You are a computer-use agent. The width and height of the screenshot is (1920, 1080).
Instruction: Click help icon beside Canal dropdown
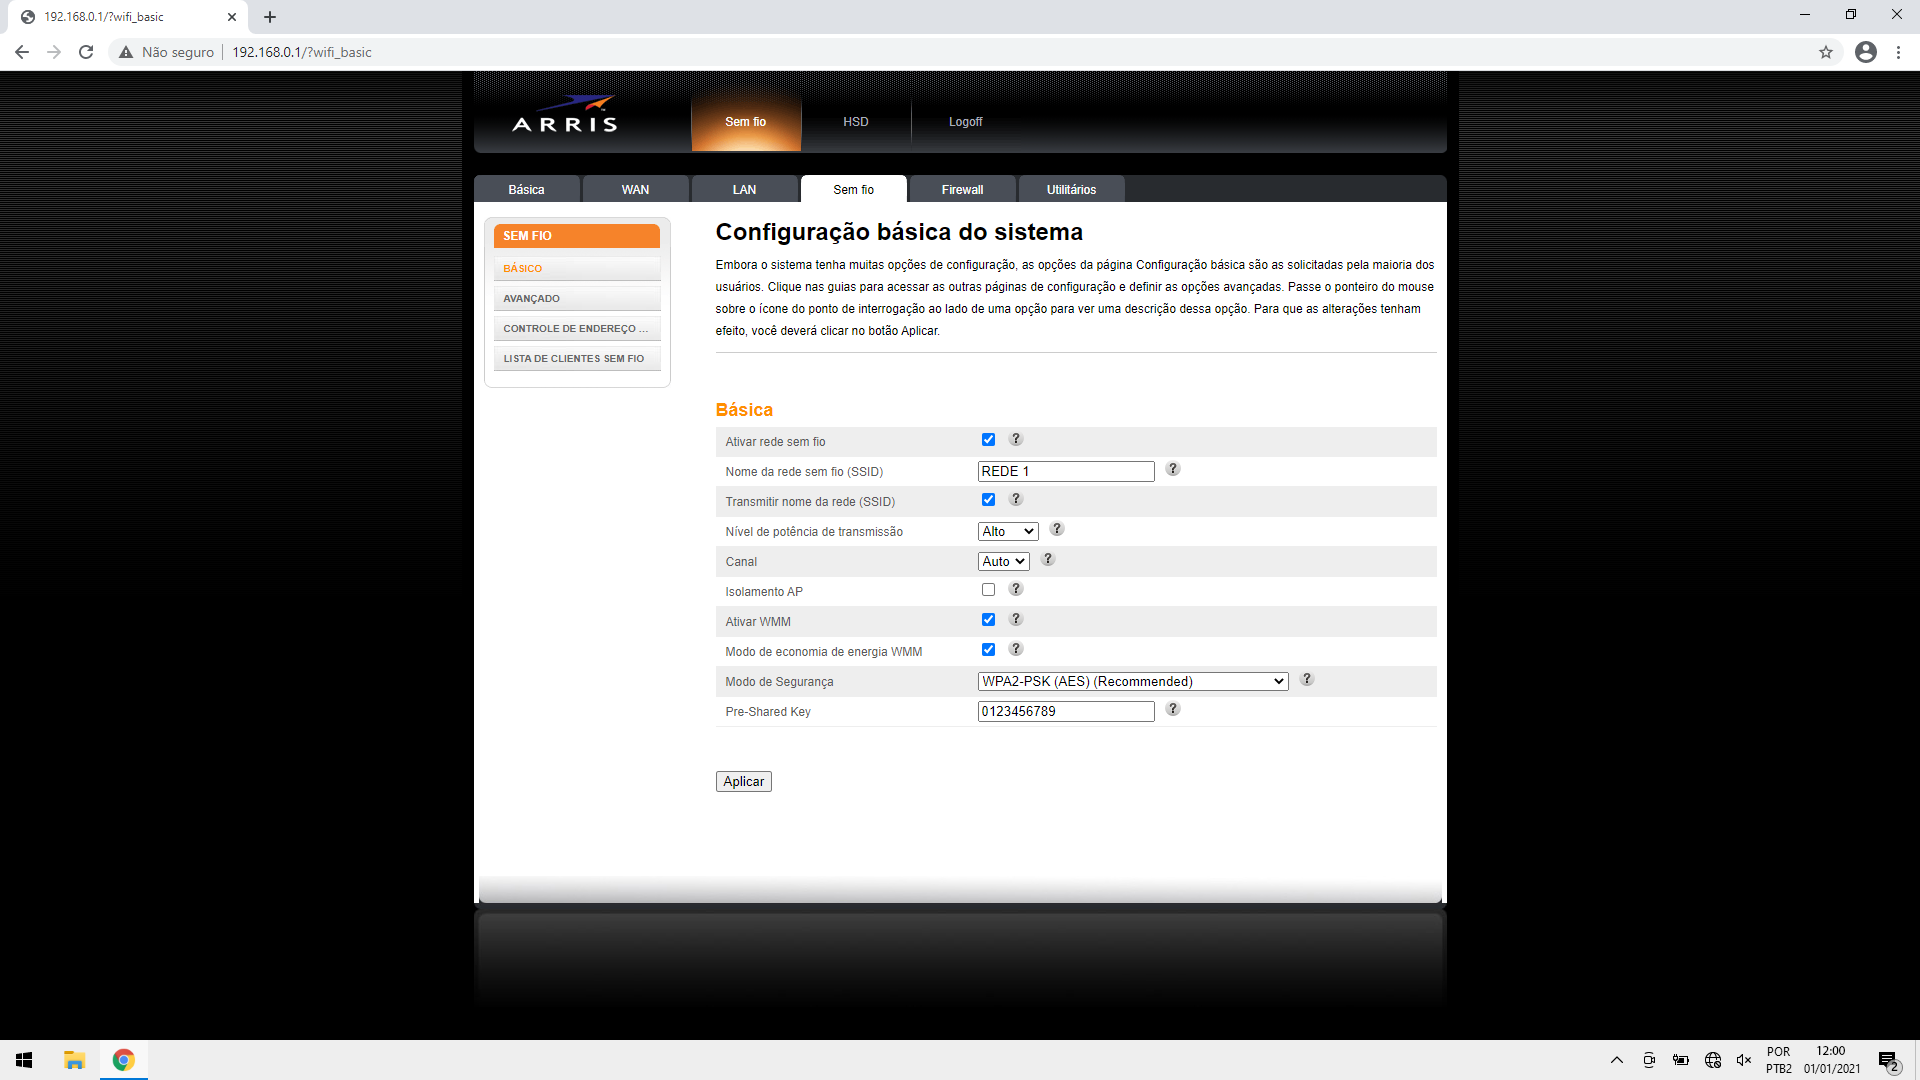(1048, 559)
